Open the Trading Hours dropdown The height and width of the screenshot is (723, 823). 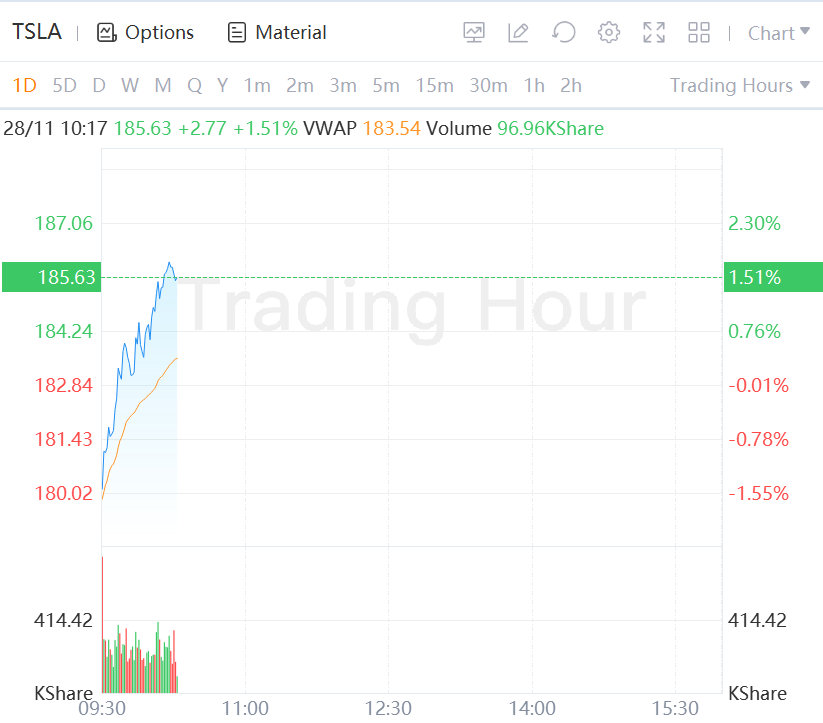739,85
